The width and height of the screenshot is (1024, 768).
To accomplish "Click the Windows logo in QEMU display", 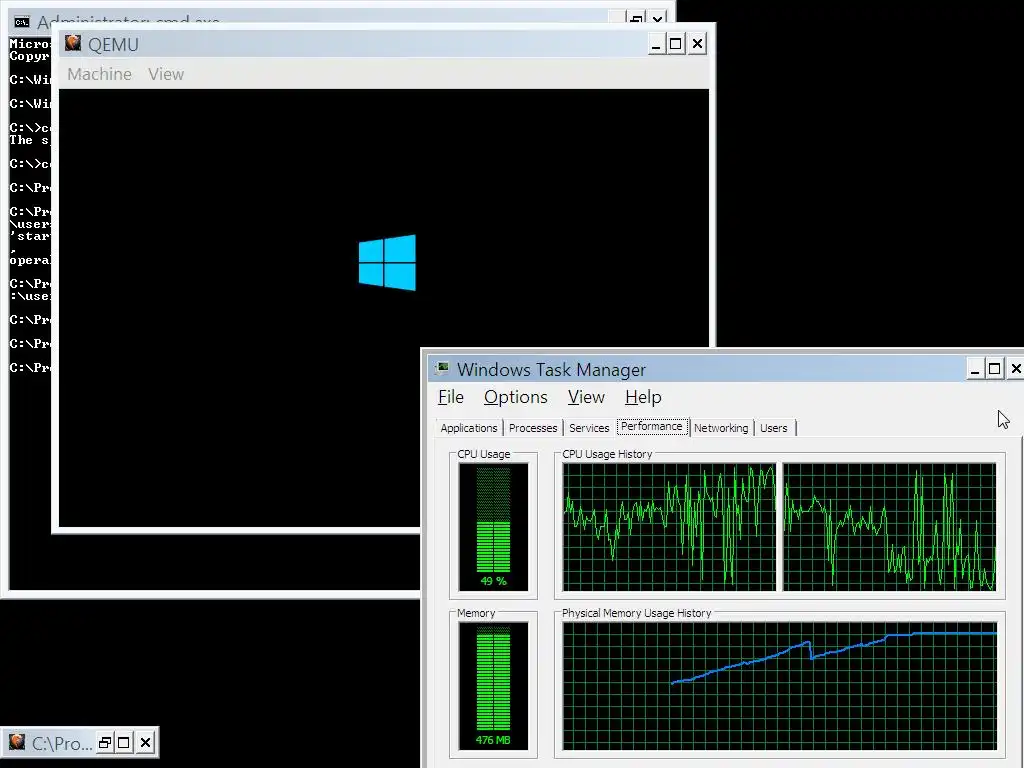I will tap(387, 263).
